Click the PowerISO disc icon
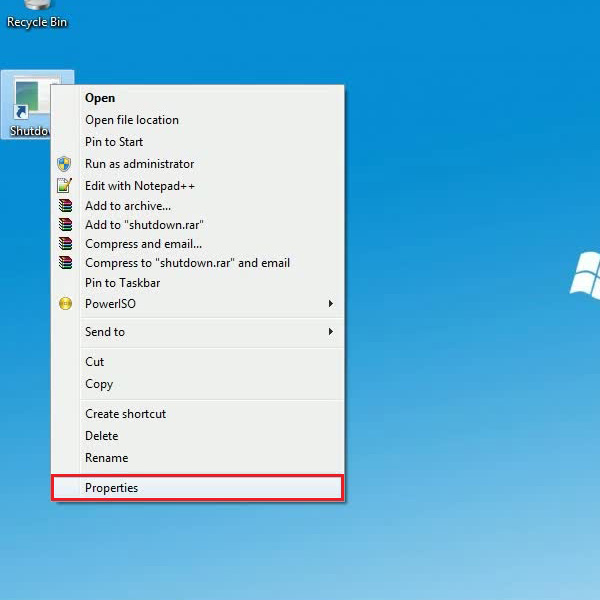Image resolution: width=600 pixels, height=600 pixels. tap(65, 303)
